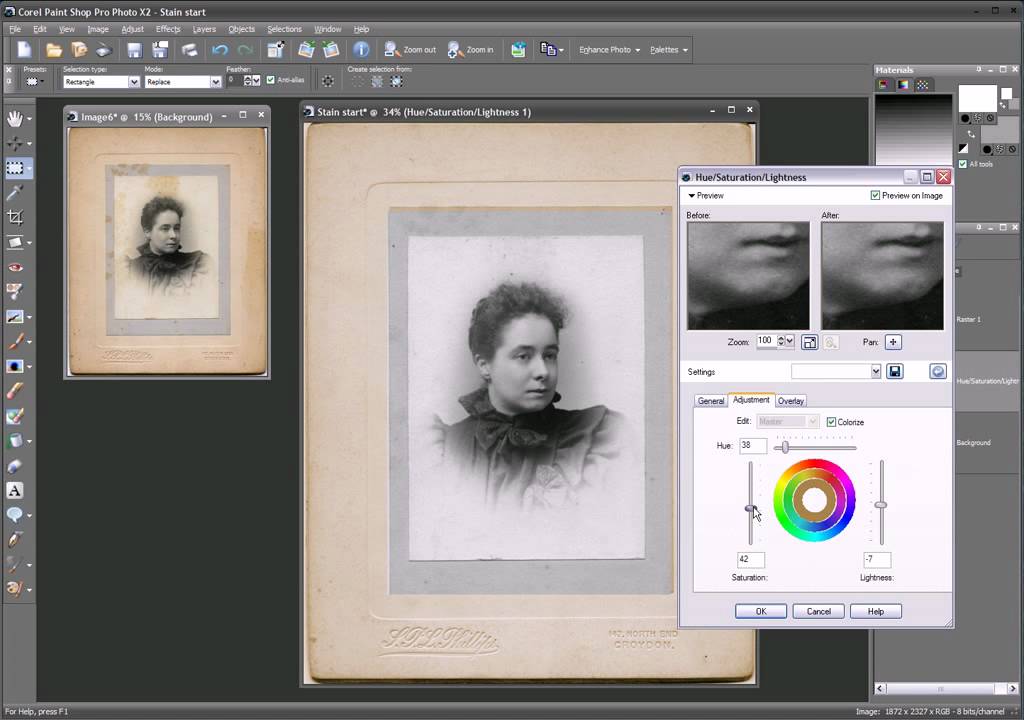Open the blue Image Information icon

point(361,50)
